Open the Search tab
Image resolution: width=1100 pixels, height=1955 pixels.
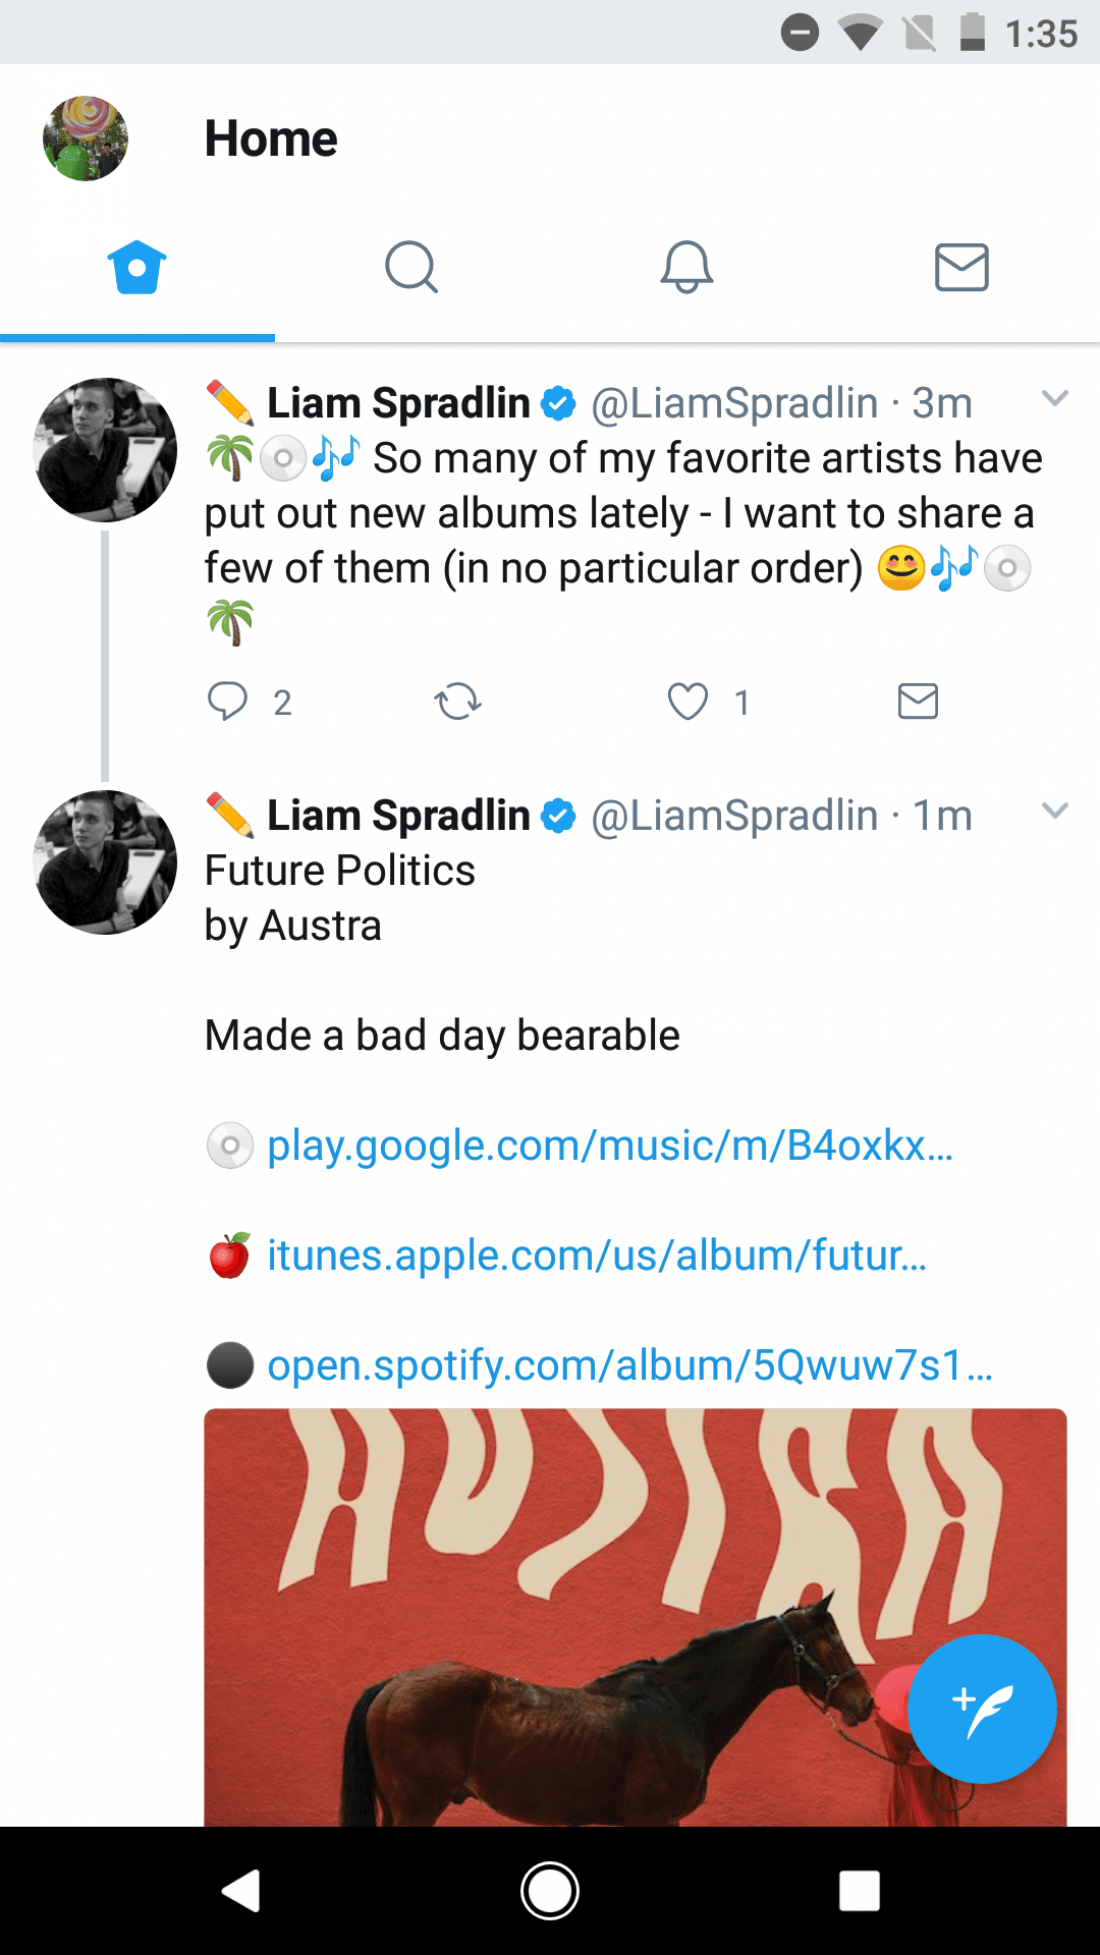[411, 267]
